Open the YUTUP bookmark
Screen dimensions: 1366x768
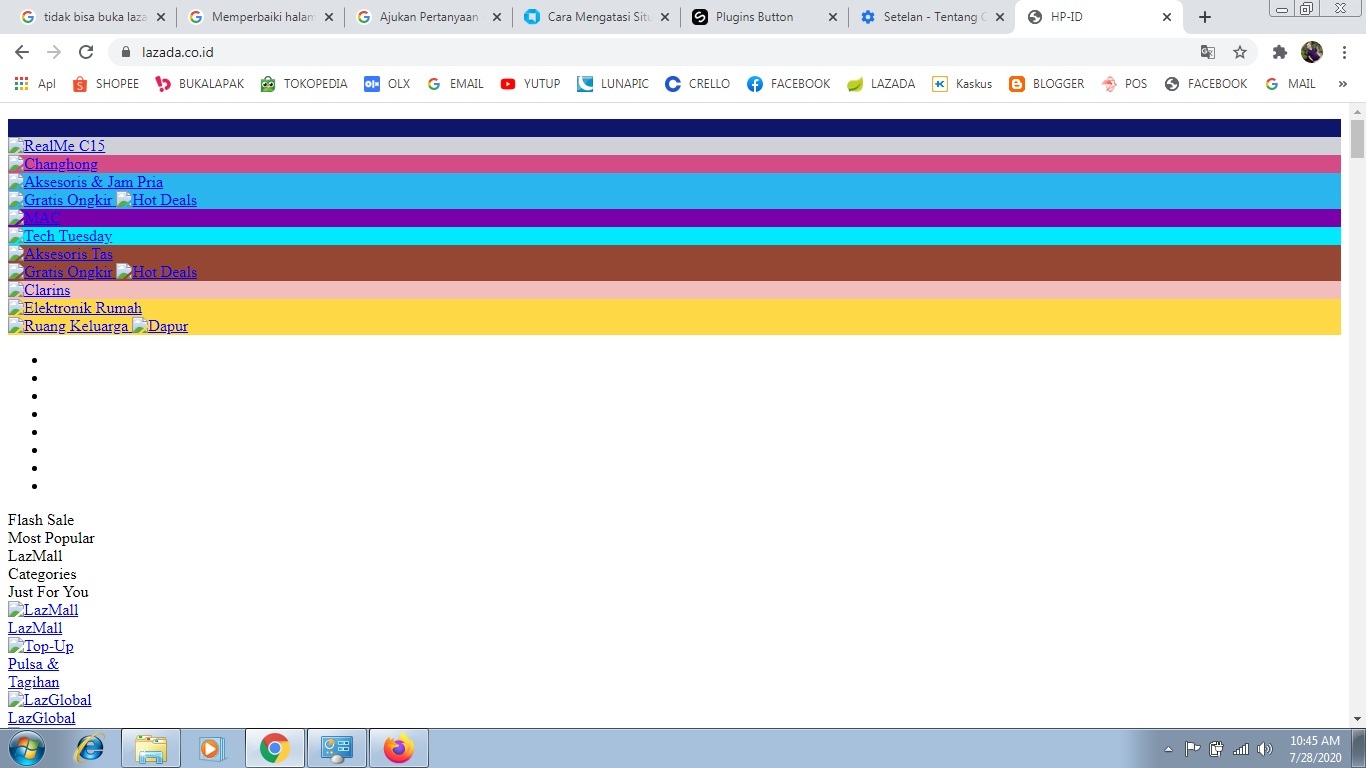(530, 84)
